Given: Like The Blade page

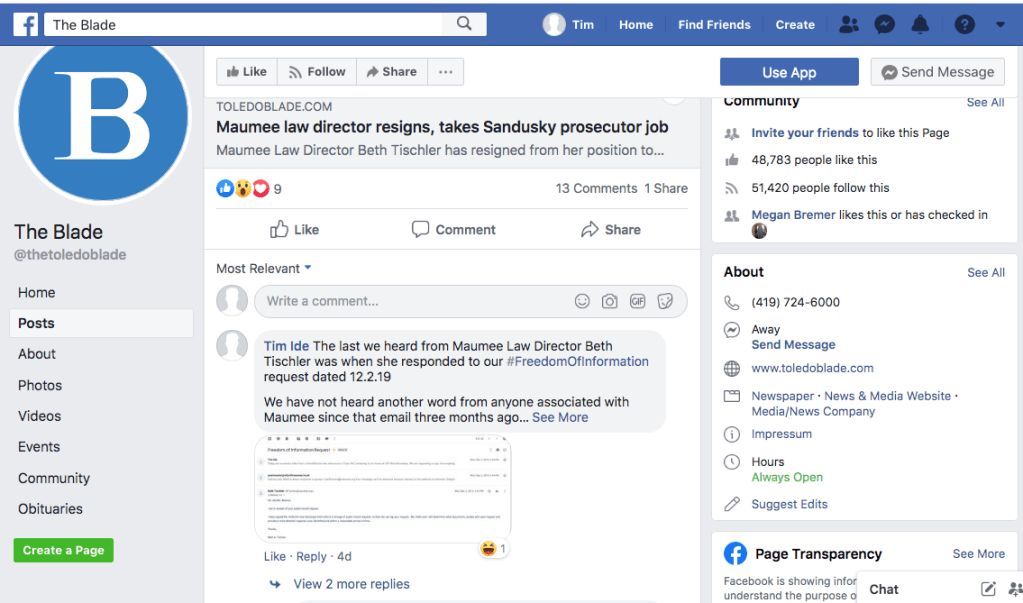Looking at the screenshot, I should click(246, 72).
